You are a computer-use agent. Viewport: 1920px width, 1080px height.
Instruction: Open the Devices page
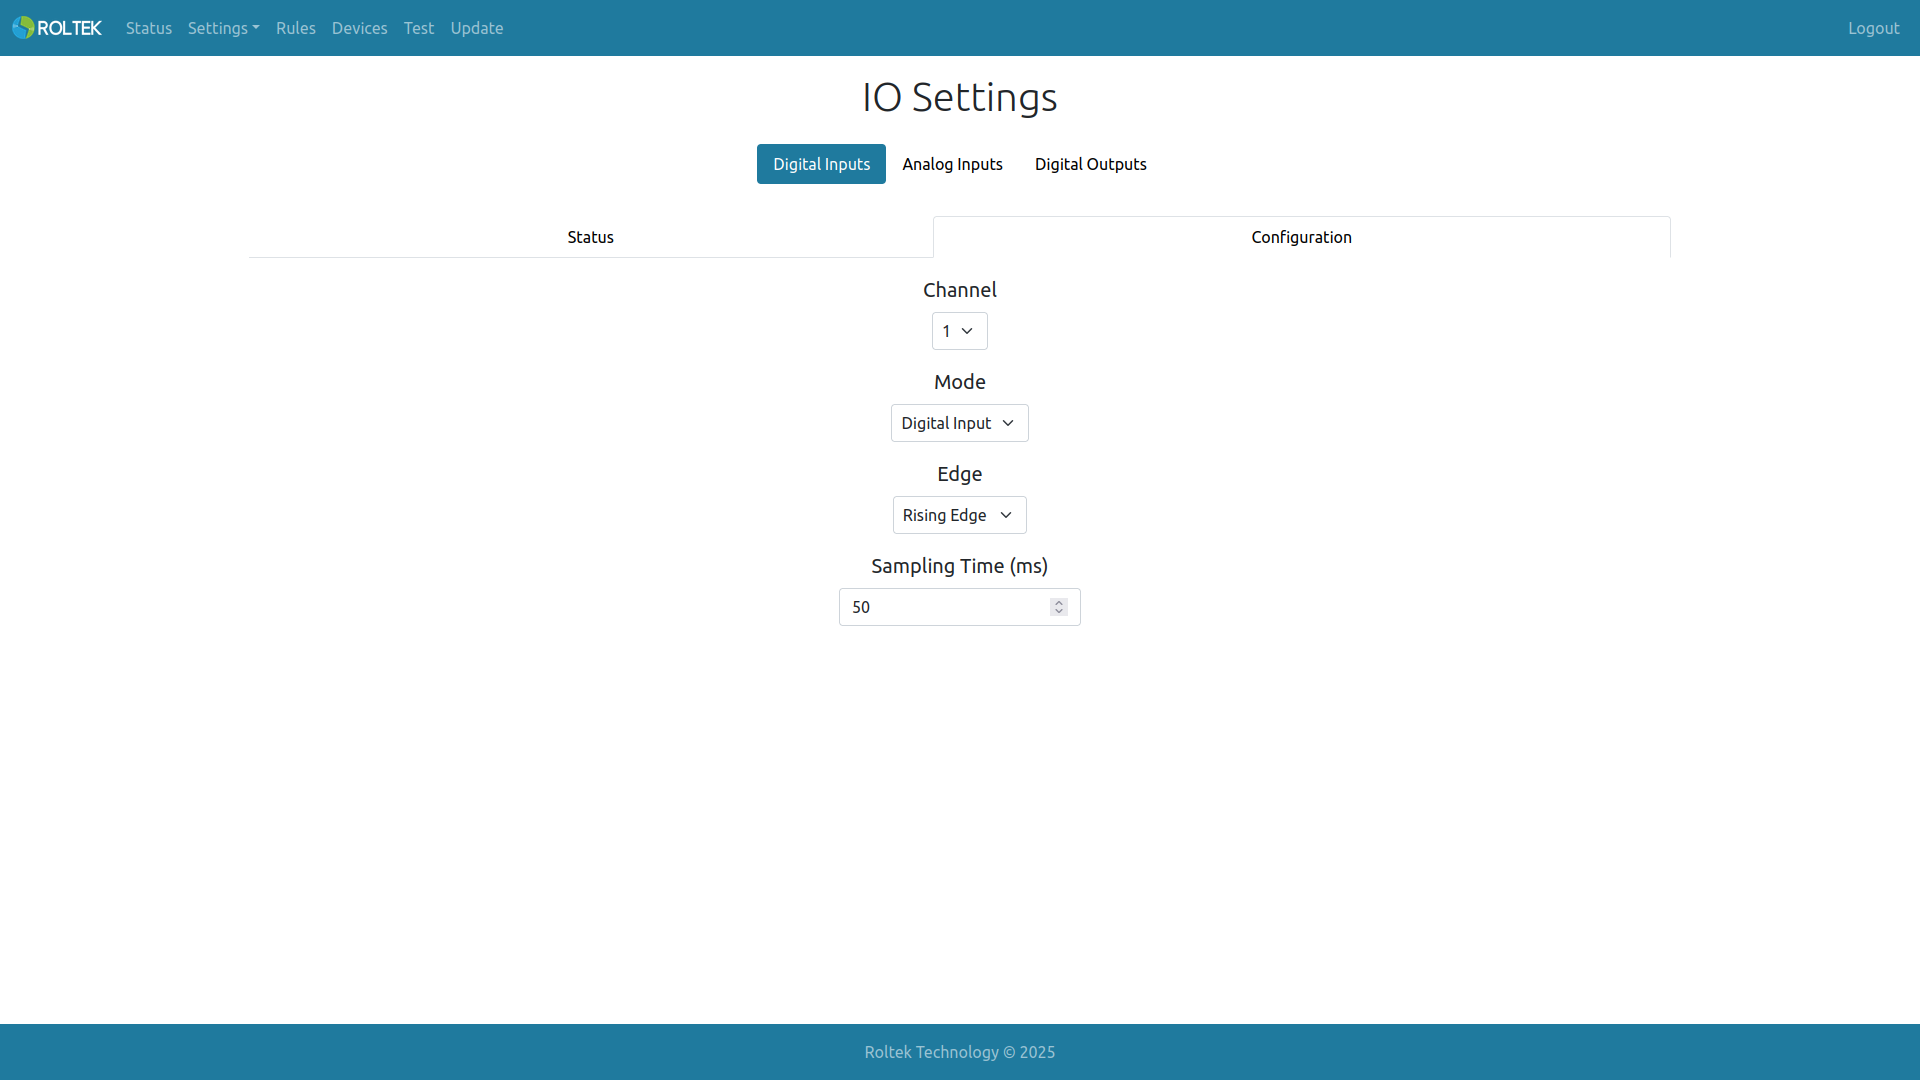(359, 28)
